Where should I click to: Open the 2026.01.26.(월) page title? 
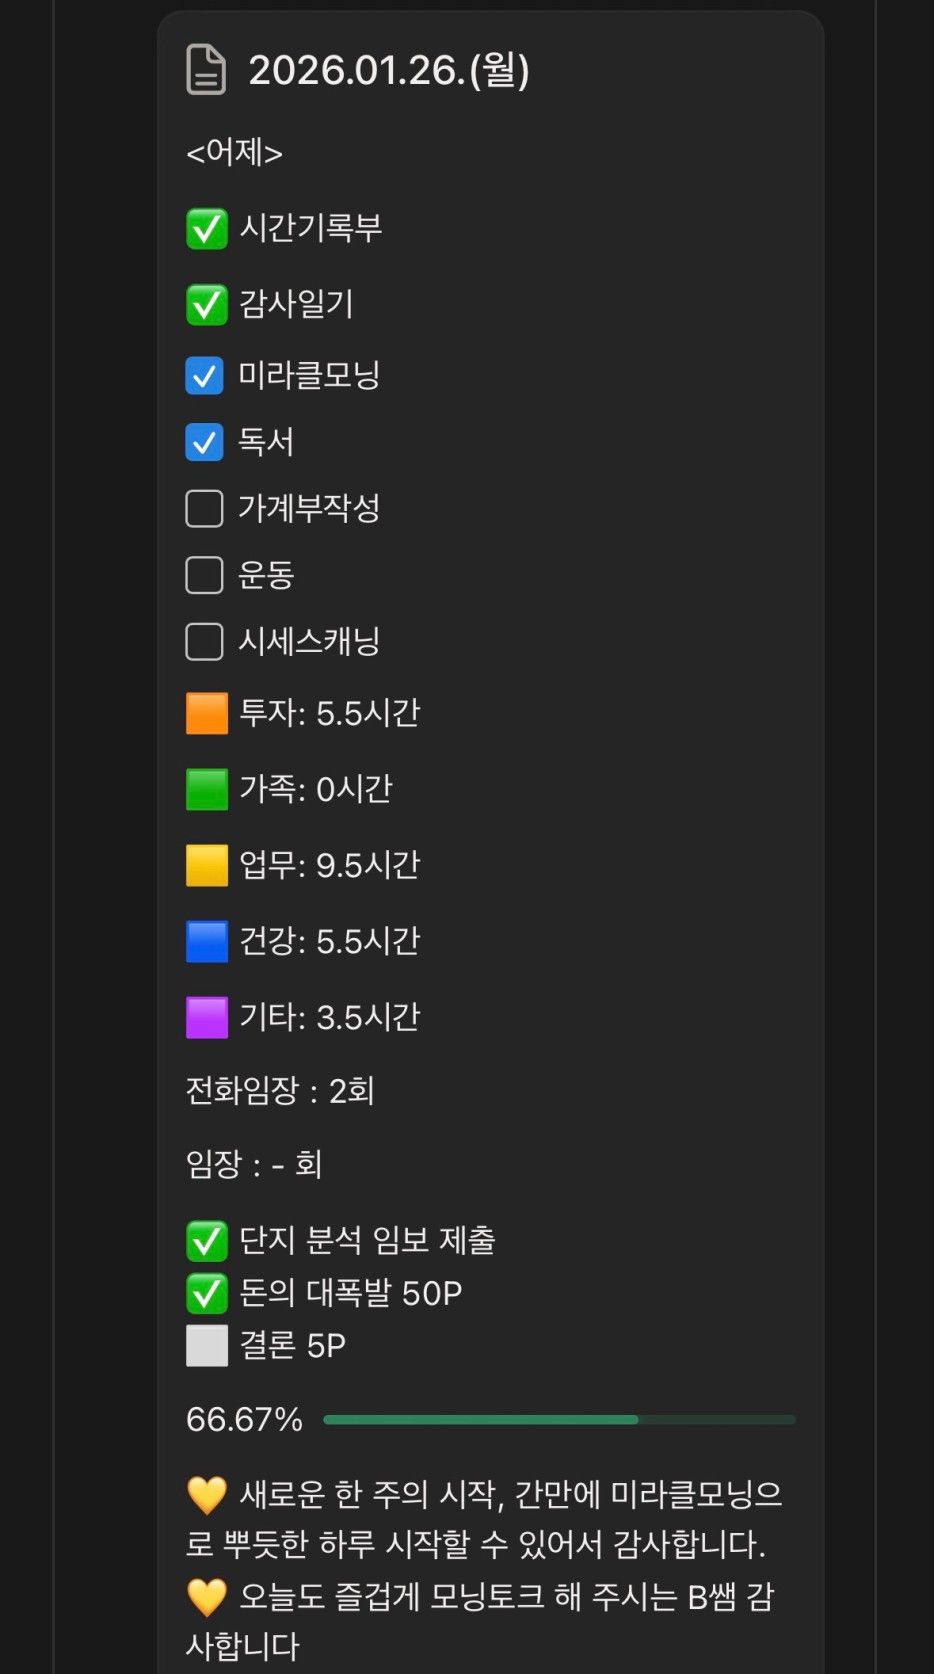[388, 70]
